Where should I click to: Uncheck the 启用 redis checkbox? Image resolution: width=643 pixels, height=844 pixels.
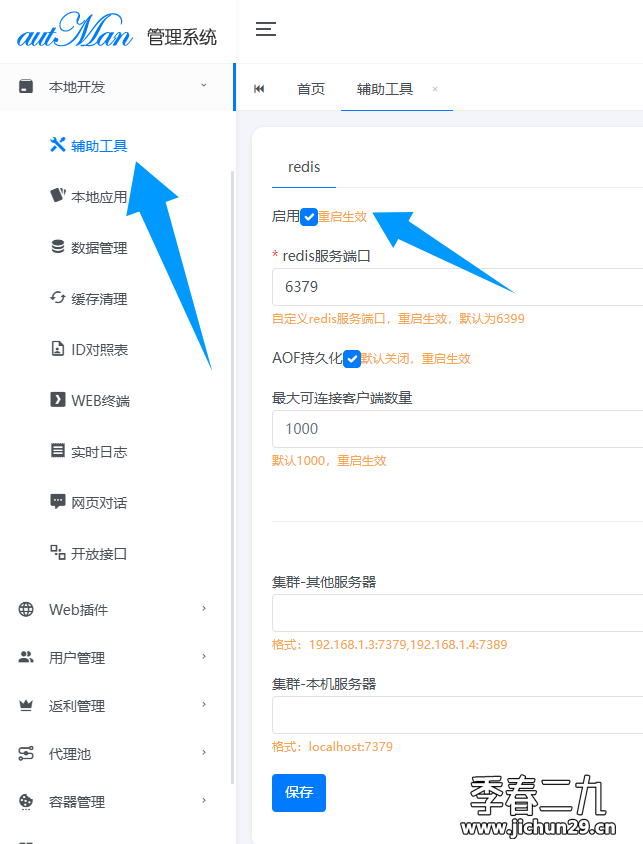309,217
